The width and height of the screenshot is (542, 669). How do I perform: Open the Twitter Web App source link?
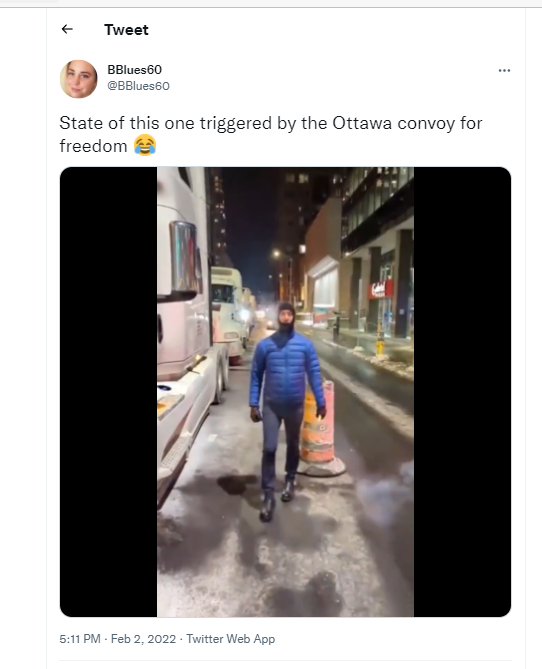(x=230, y=639)
